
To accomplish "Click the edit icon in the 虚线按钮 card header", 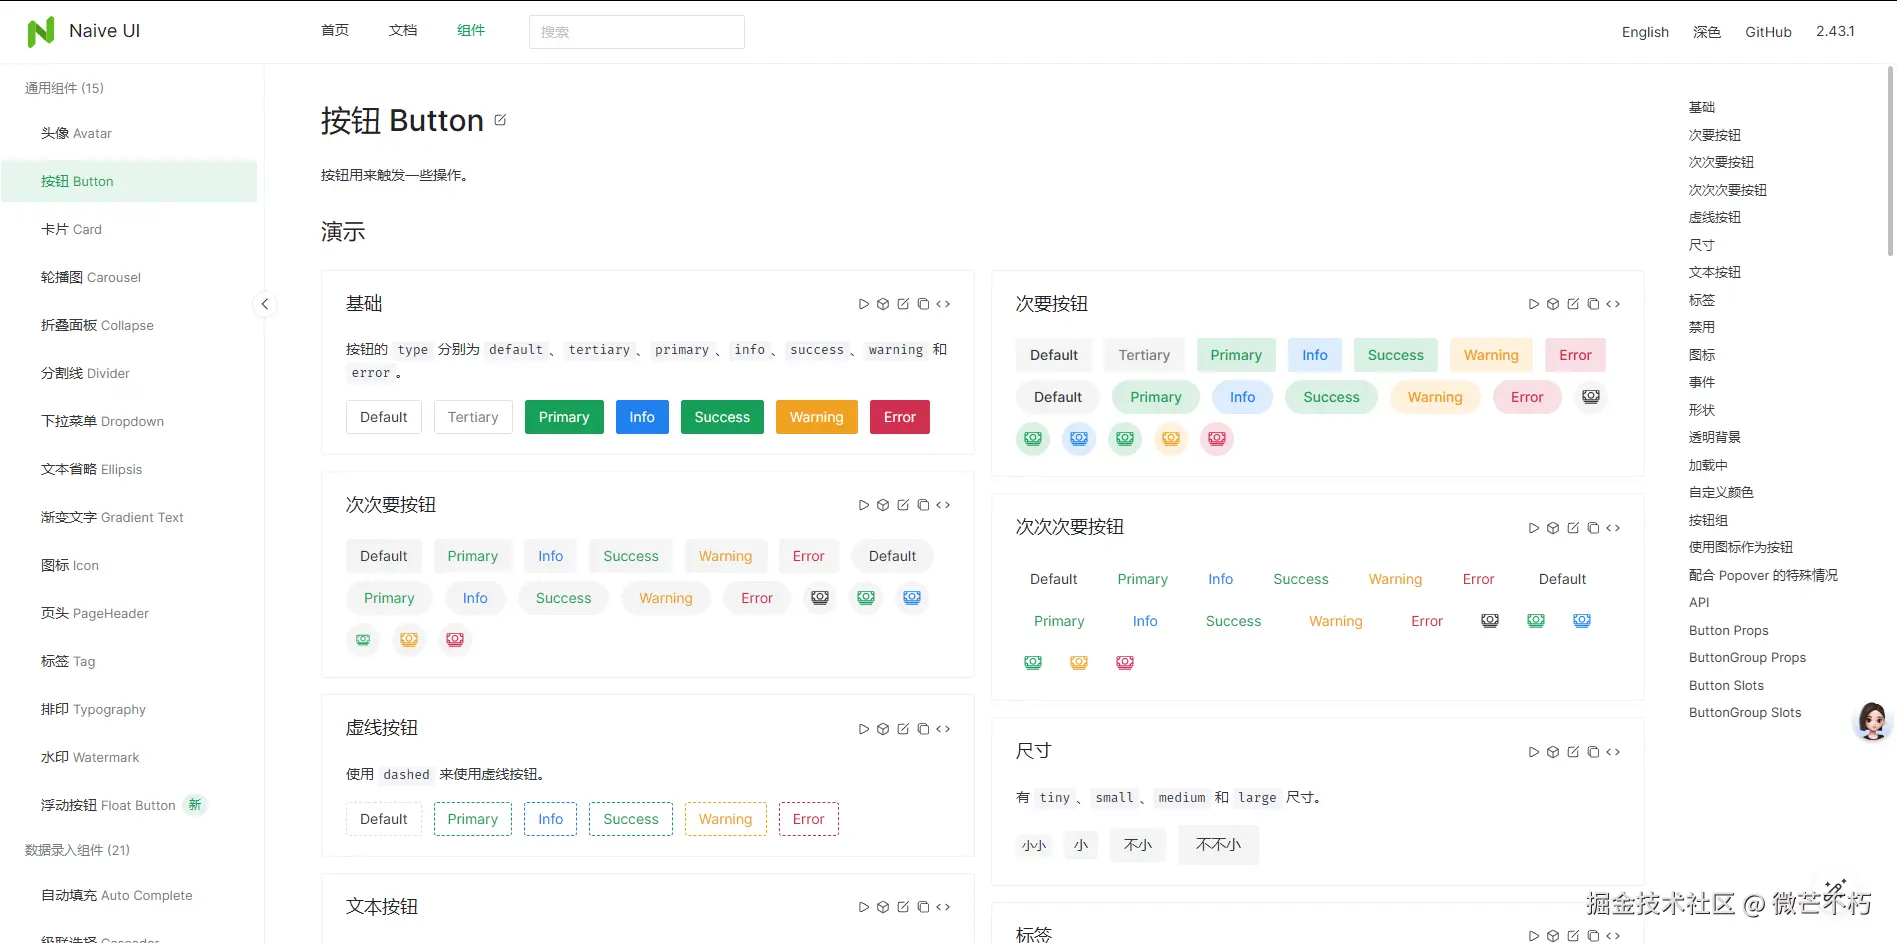I will (x=903, y=729).
